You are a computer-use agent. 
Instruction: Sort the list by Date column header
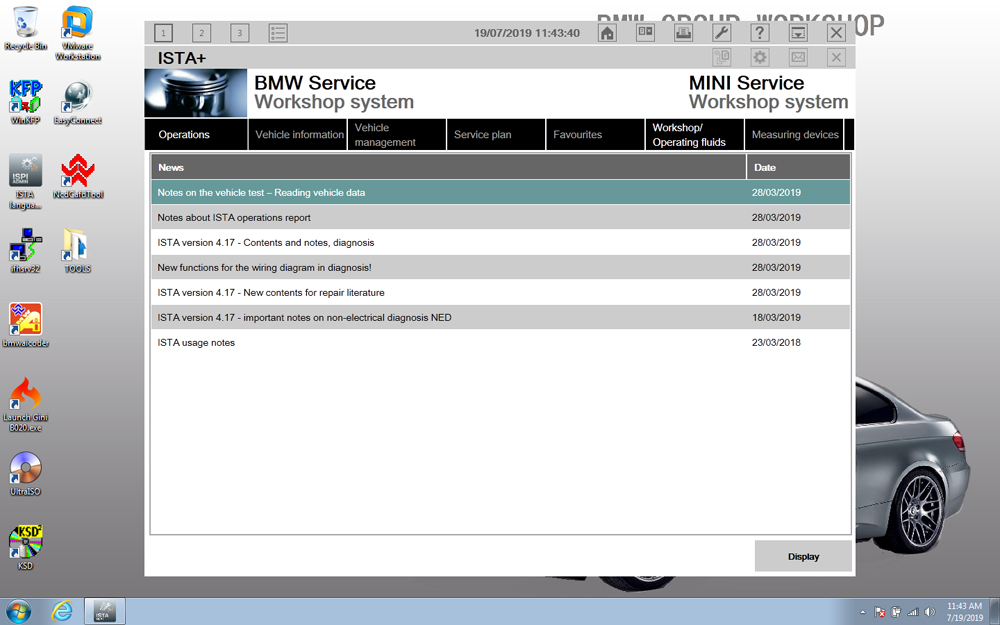click(x=798, y=167)
